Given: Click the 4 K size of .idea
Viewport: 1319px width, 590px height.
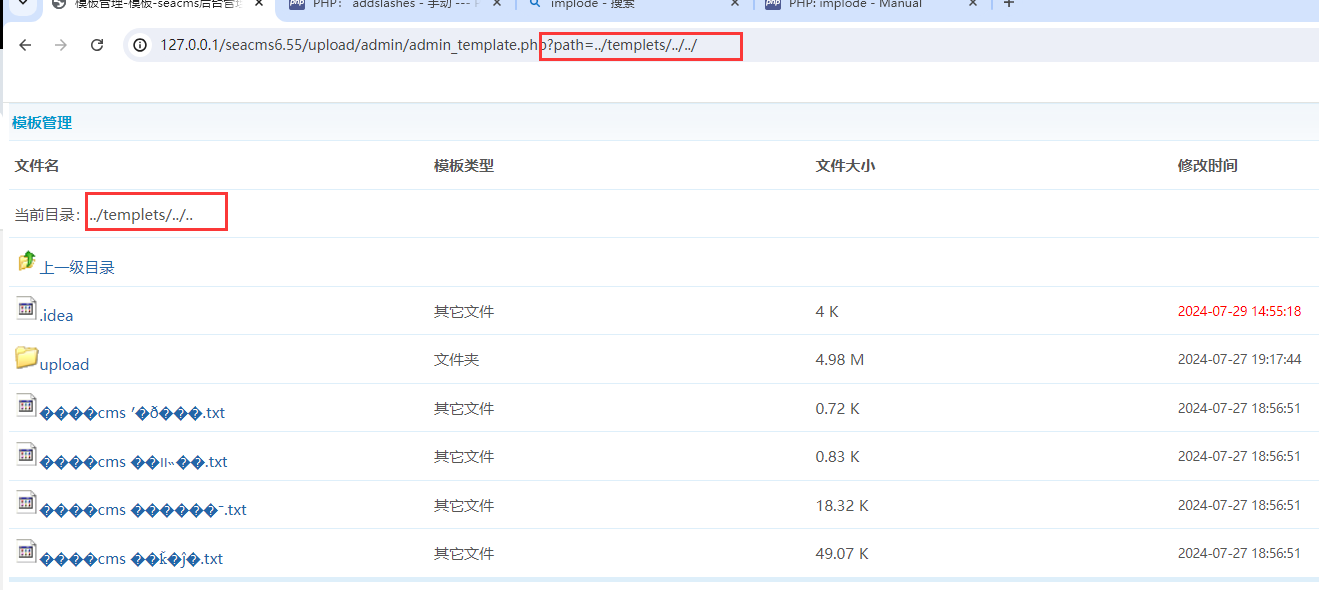Looking at the screenshot, I should click(827, 312).
